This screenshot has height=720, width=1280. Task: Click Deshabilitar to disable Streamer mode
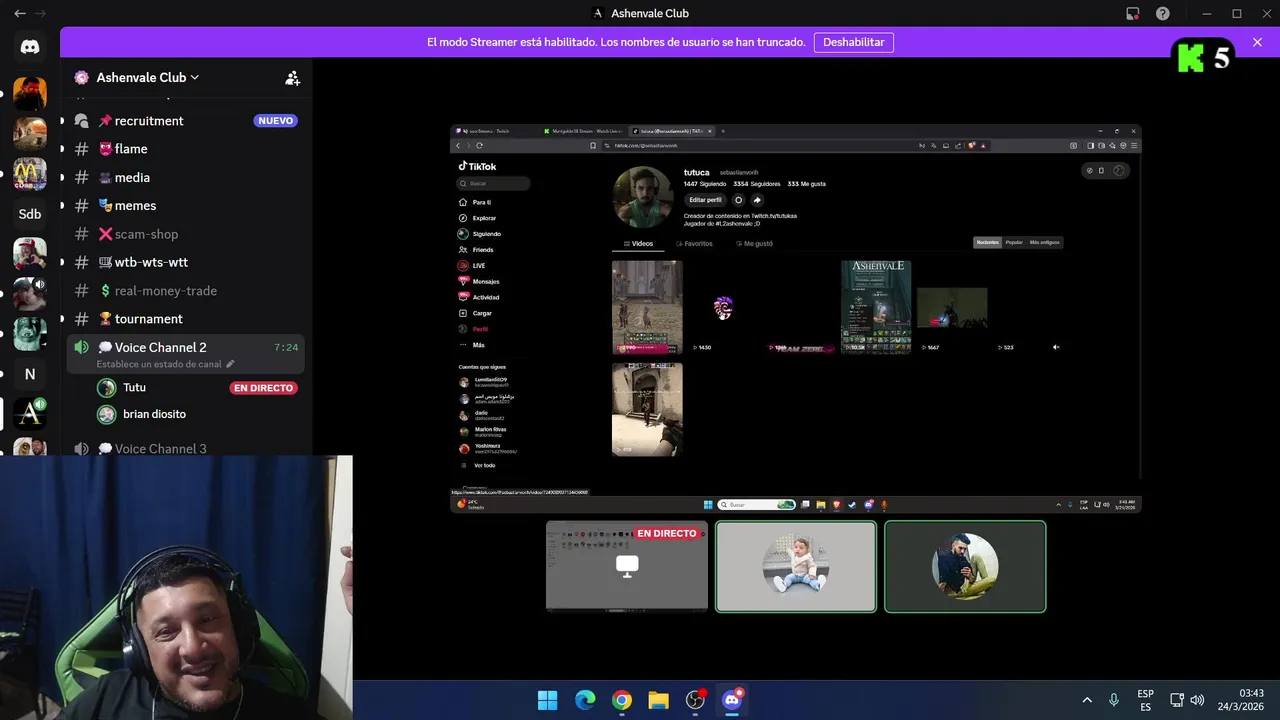854,42
